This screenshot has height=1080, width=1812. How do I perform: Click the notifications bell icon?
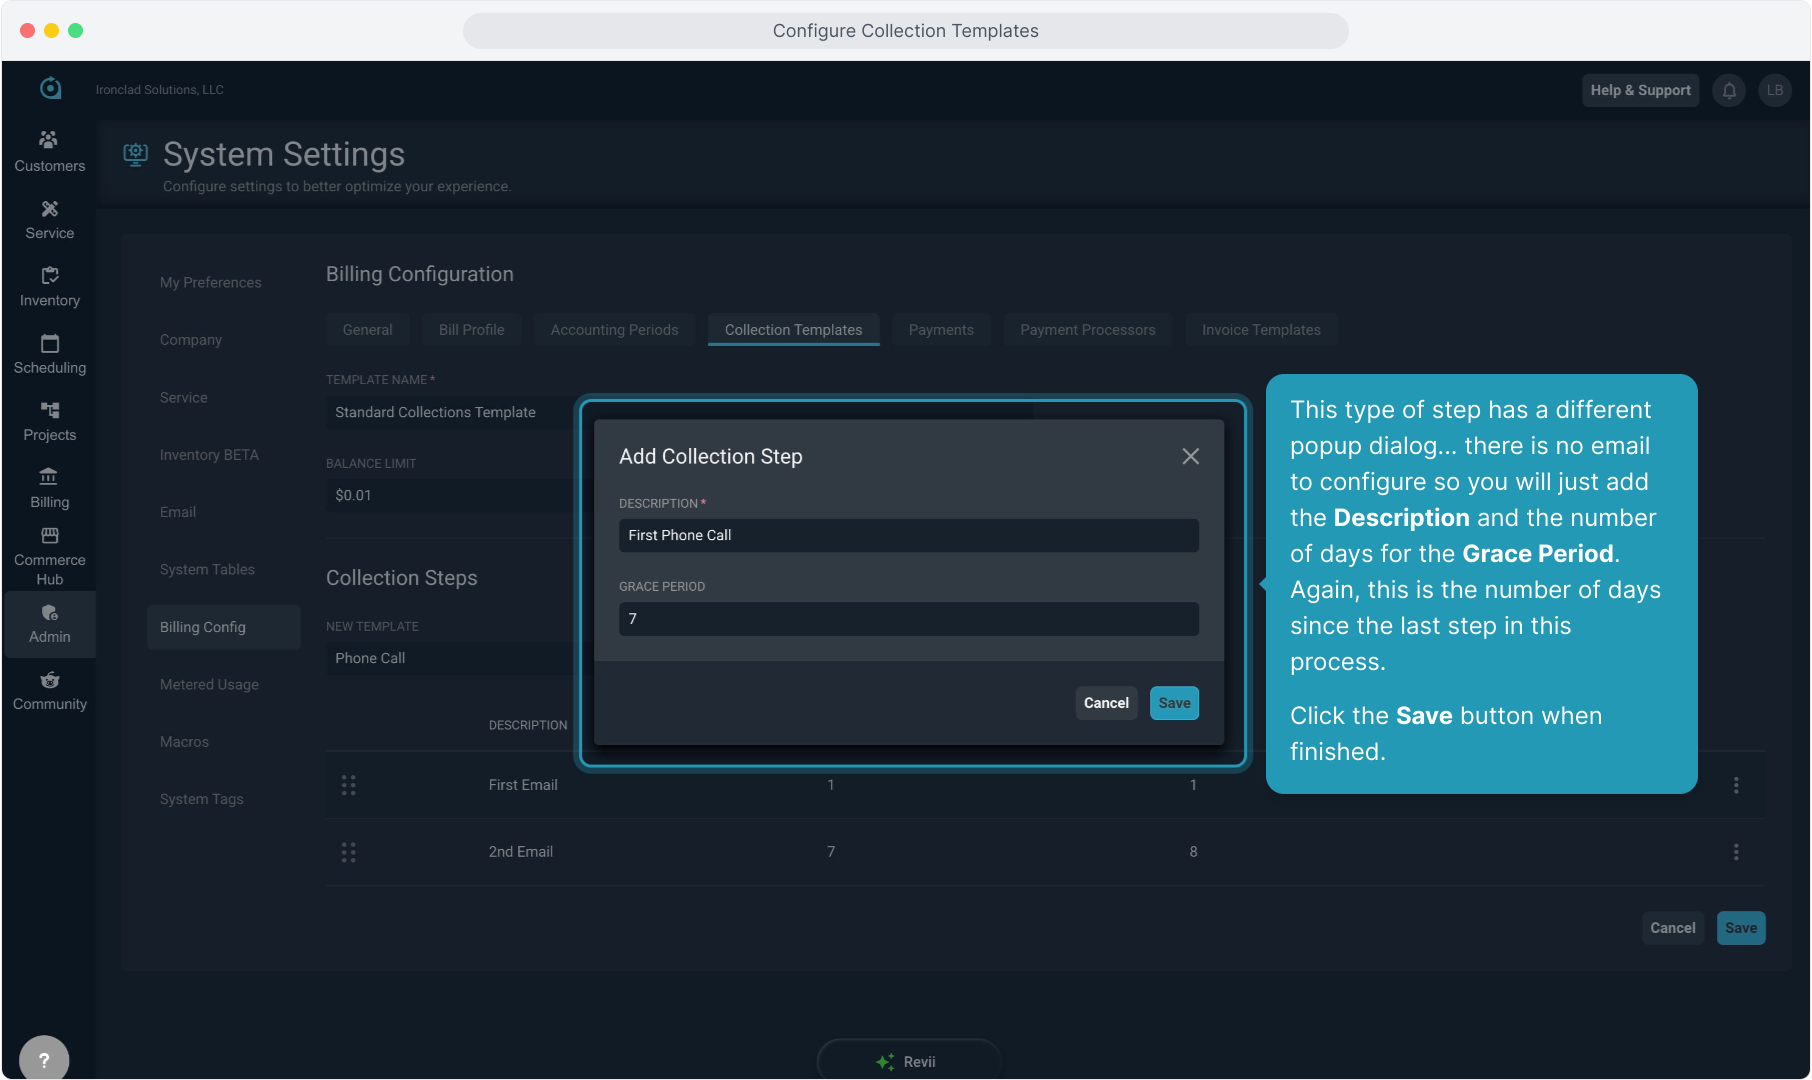tap(1729, 90)
